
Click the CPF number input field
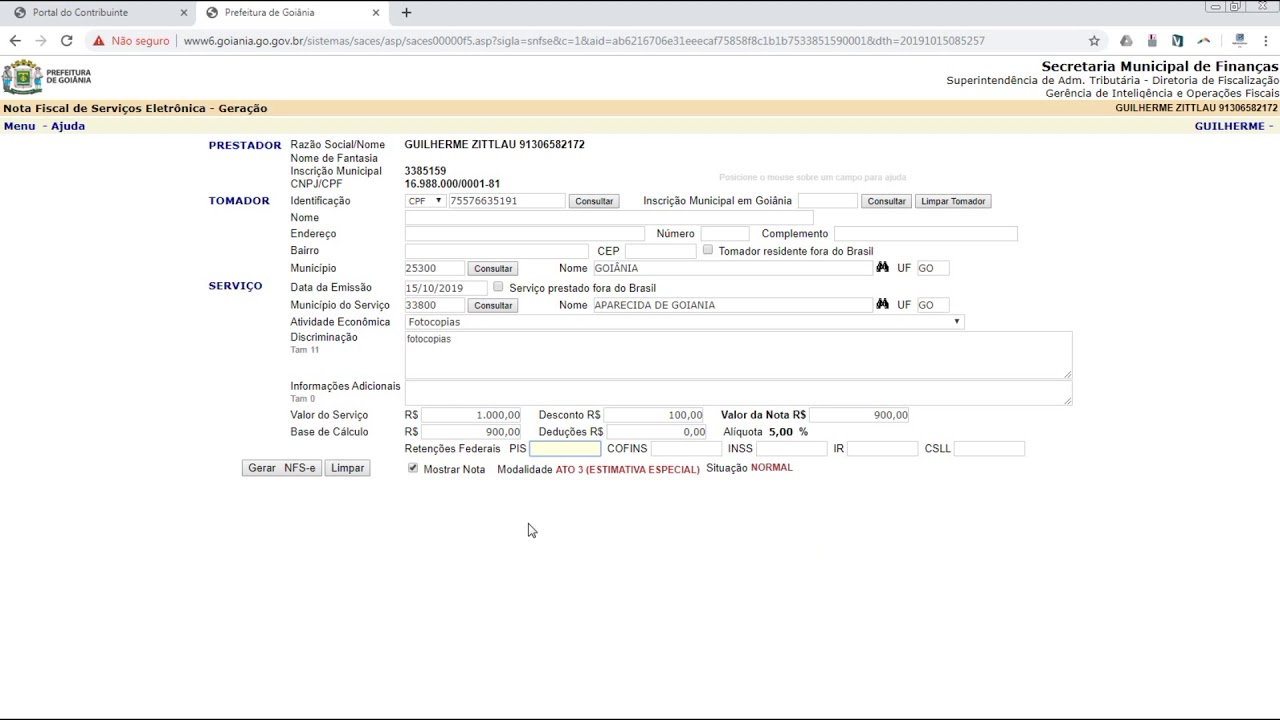[507, 201]
